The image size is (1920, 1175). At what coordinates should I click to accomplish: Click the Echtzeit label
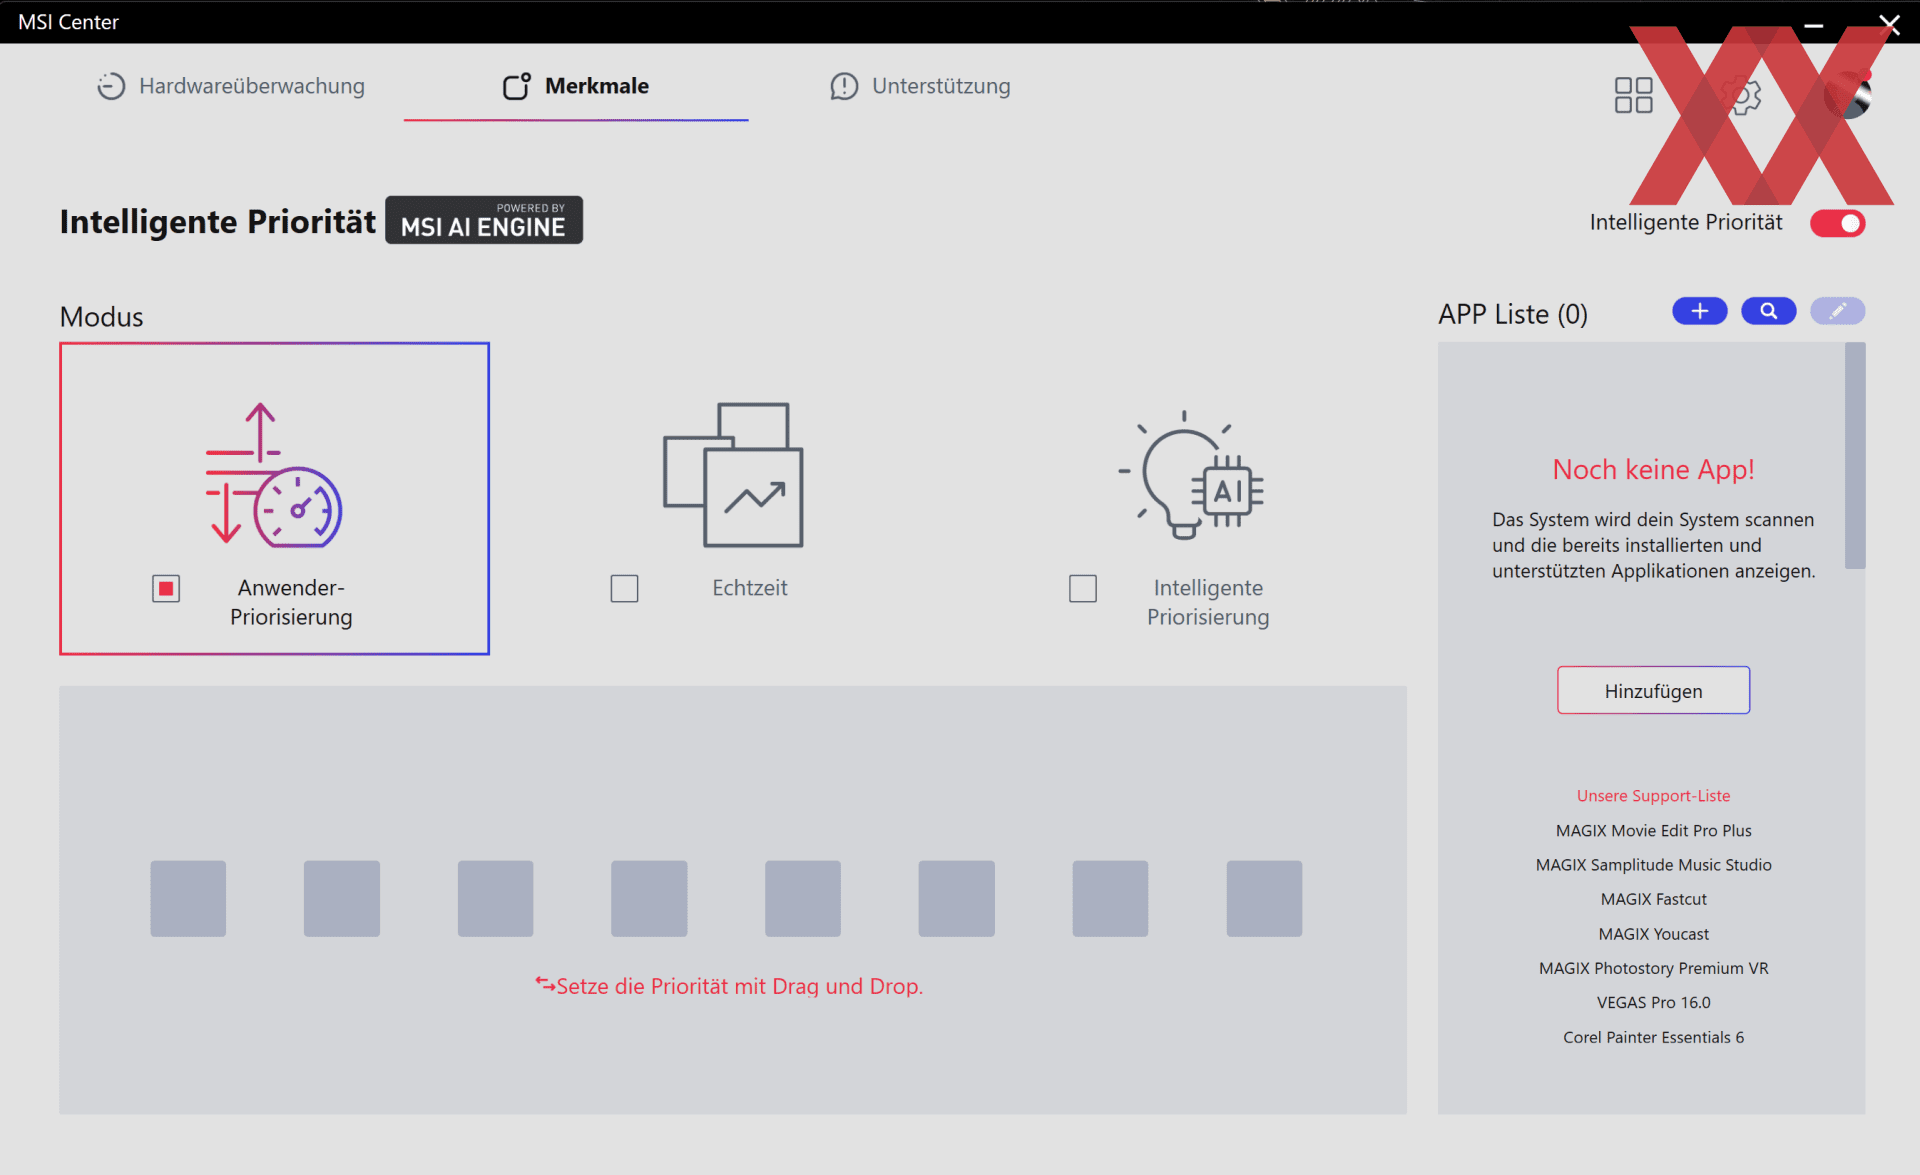(x=749, y=588)
